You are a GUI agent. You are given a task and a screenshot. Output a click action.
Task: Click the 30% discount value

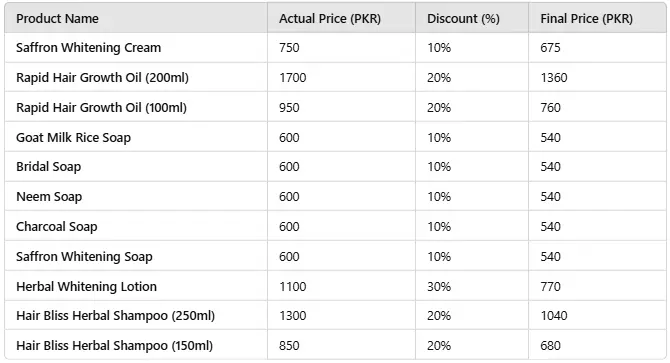click(x=439, y=287)
